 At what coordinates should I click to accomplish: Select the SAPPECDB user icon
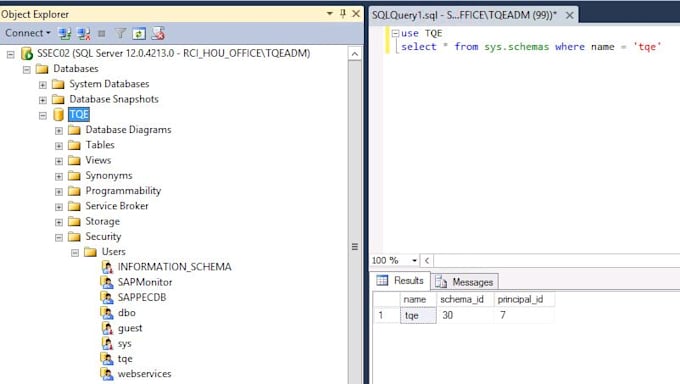107,298
